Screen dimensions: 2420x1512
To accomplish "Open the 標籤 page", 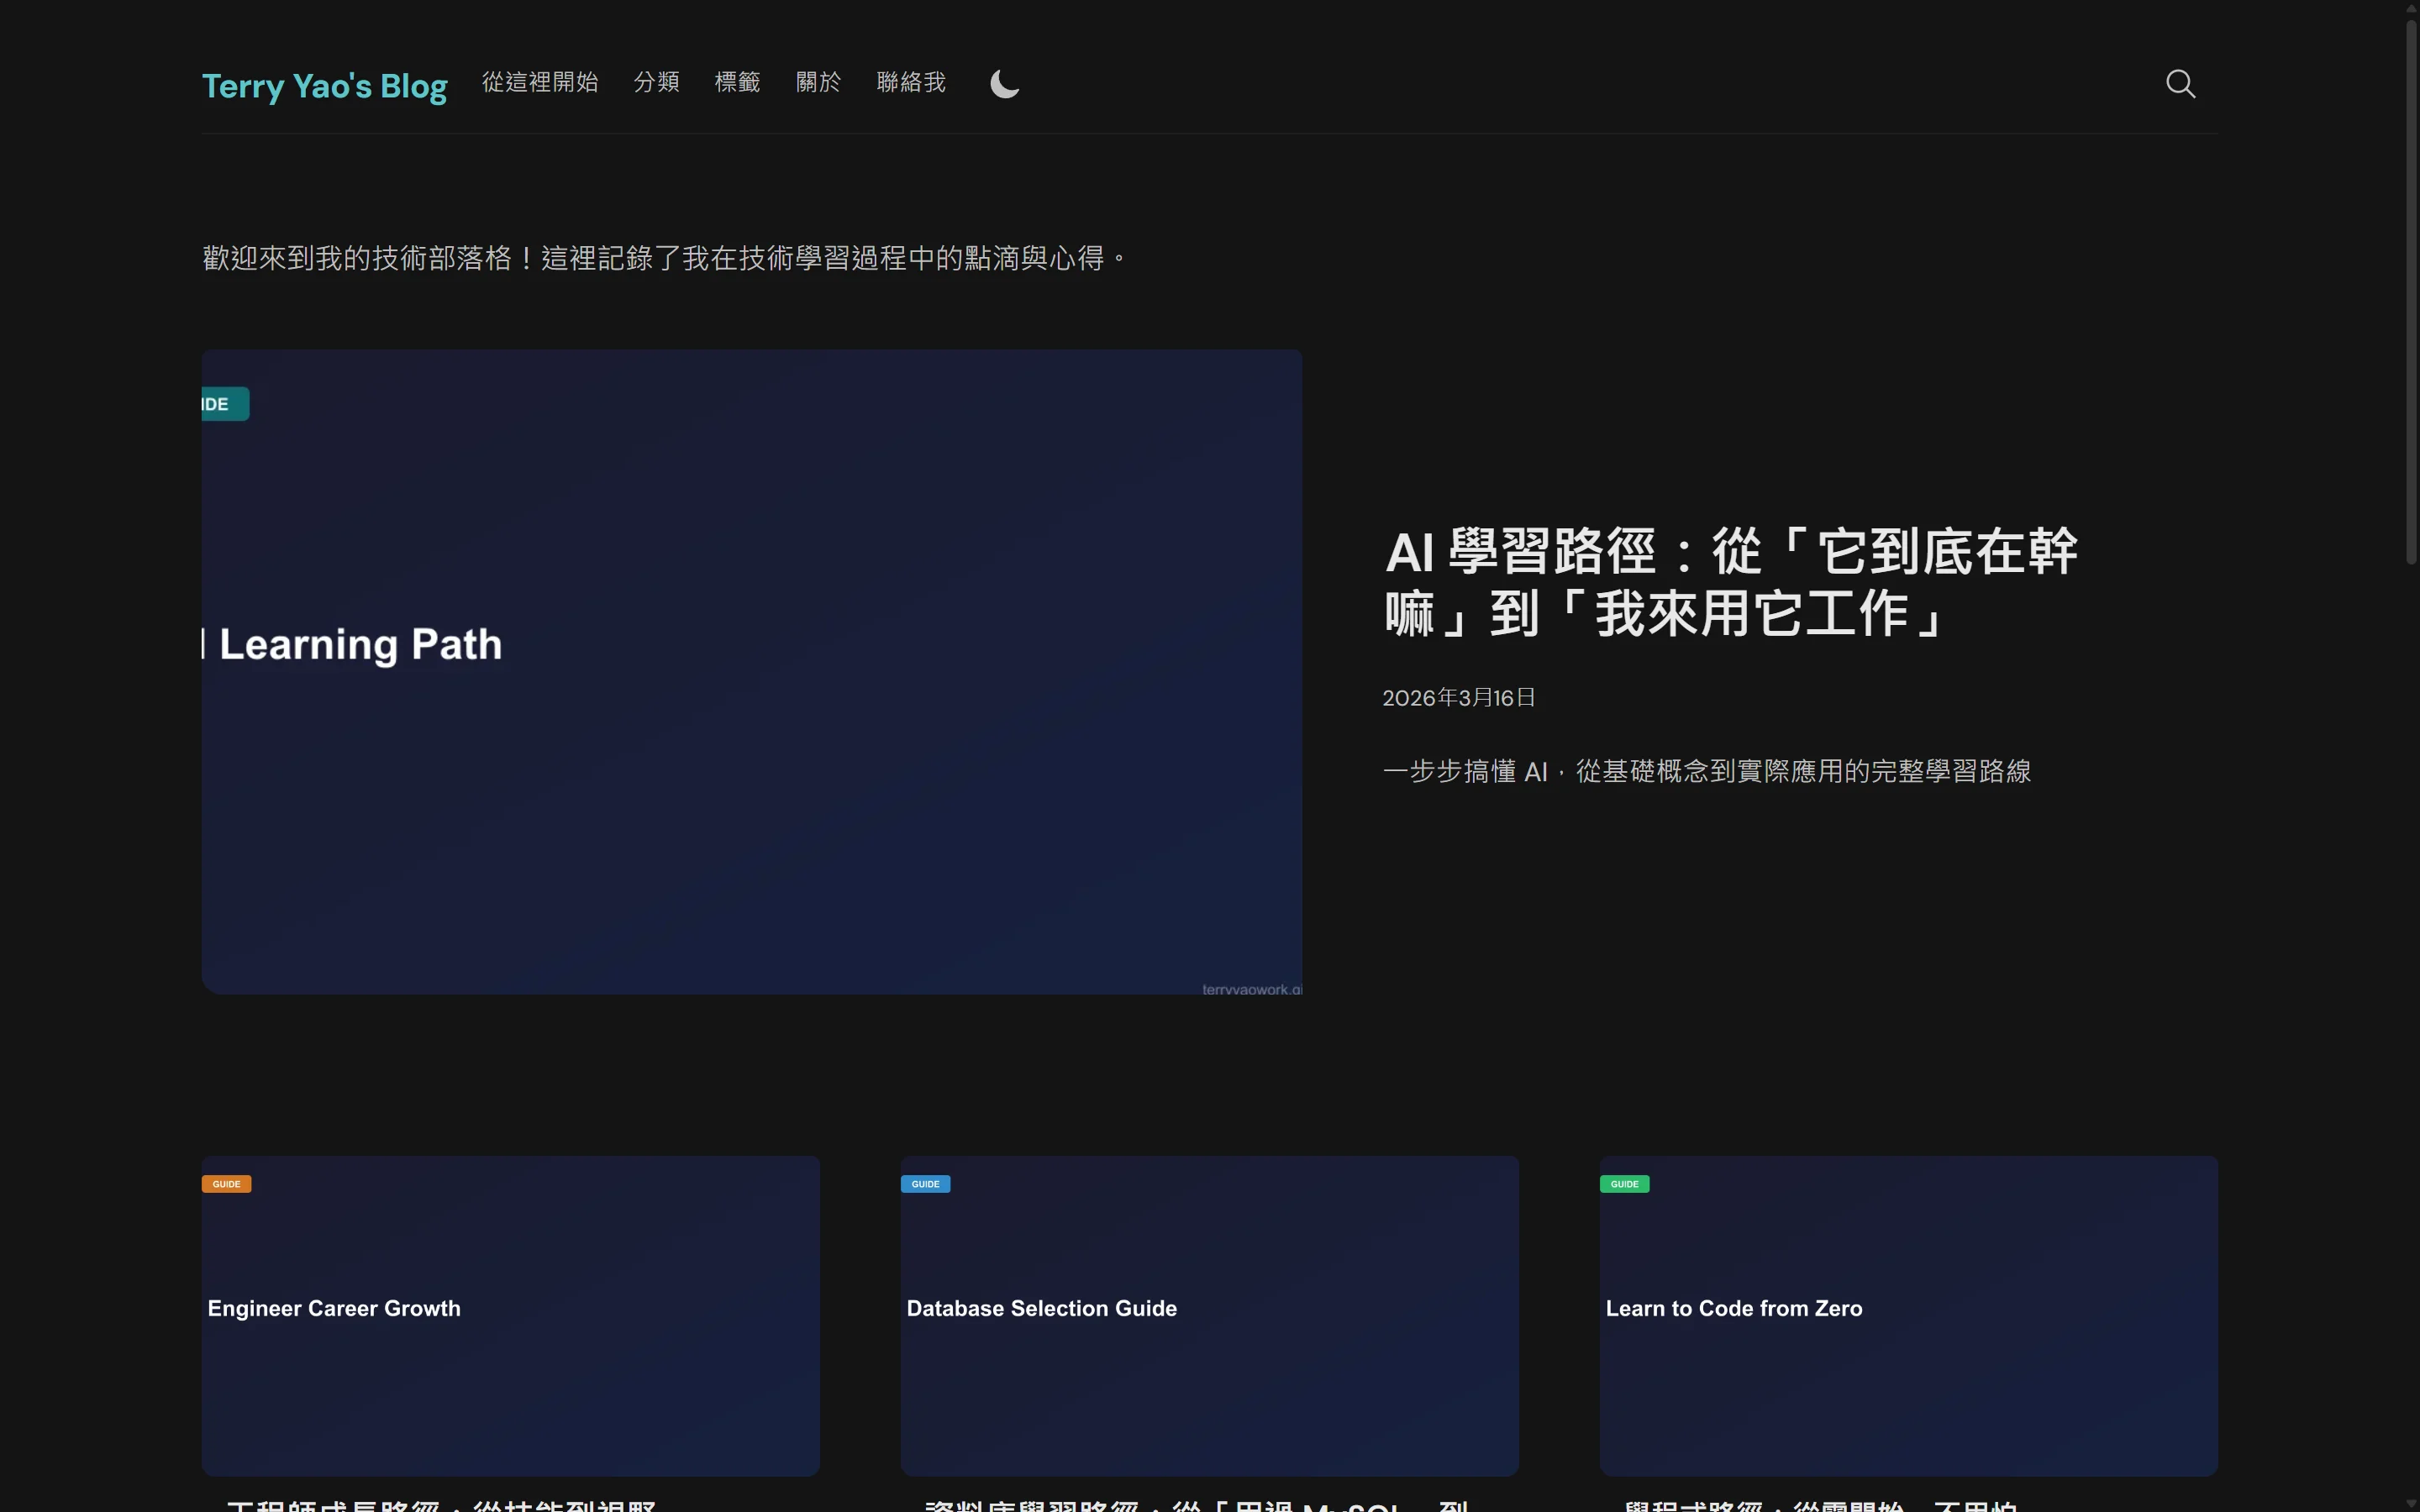I will pos(737,83).
